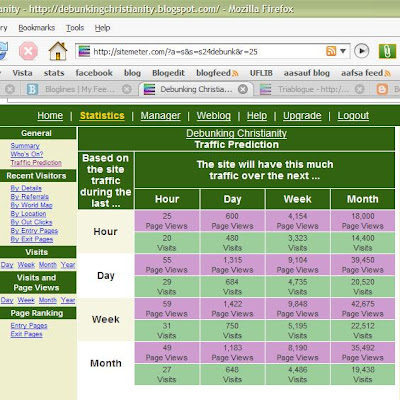Click the URL address input field
This screenshot has height=400, width=400.
tap(213, 51)
